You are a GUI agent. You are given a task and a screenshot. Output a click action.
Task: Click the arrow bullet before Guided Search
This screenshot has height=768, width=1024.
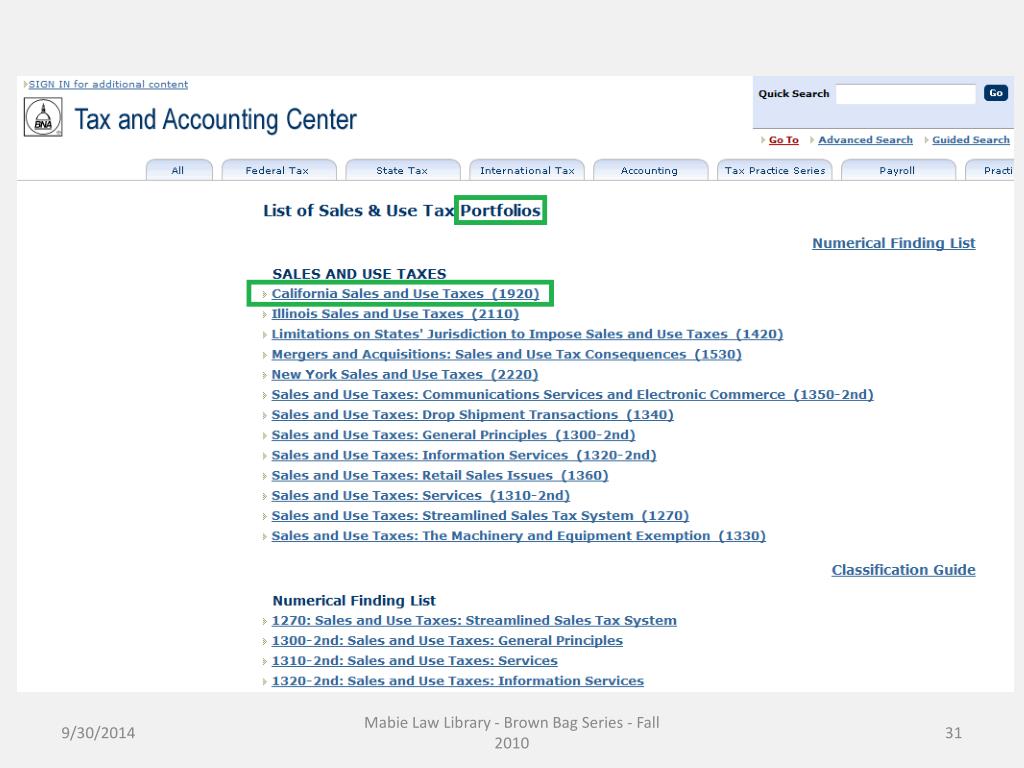pos(926,140)
